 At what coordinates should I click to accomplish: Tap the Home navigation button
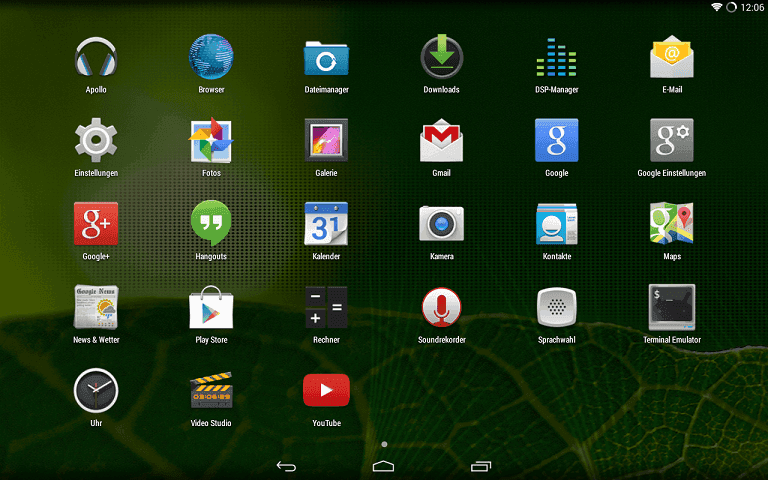(x=384, y=466)
